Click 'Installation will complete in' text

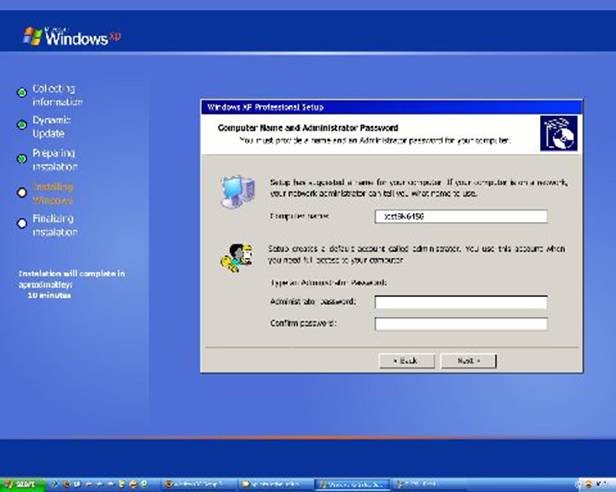coord(72,274)
